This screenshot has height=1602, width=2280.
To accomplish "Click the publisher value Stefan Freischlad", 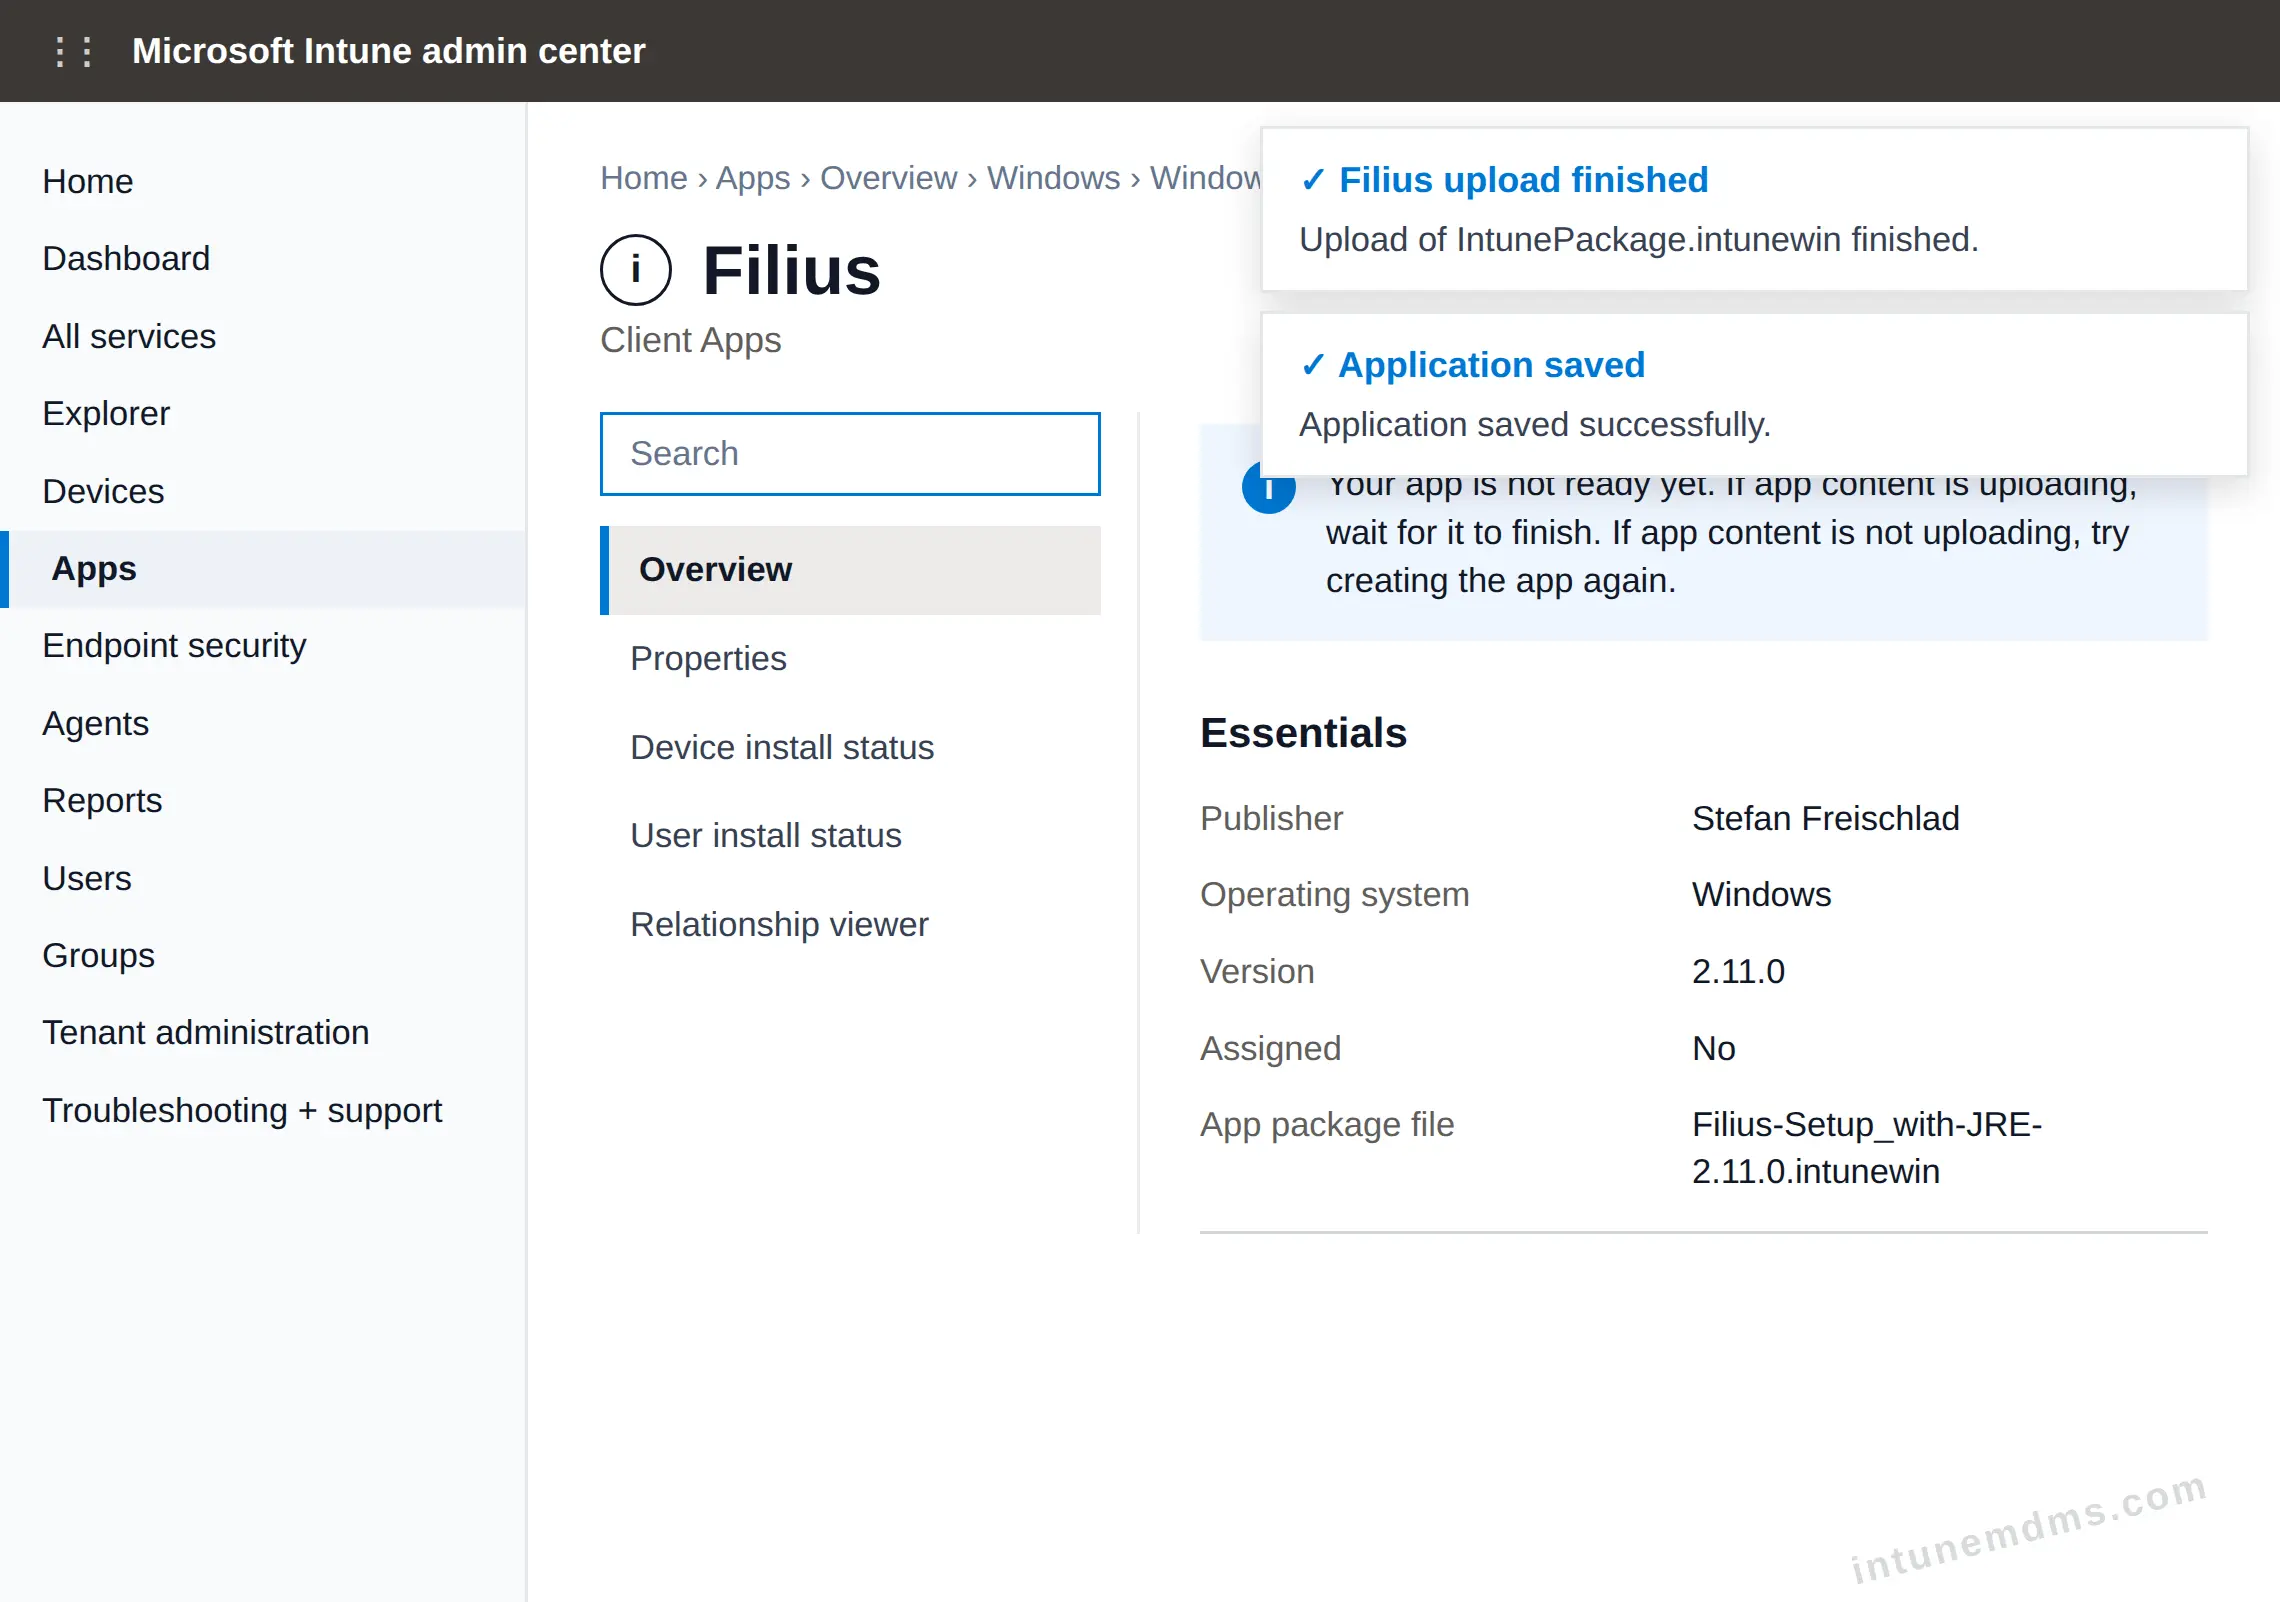I will coord(1826,818).
